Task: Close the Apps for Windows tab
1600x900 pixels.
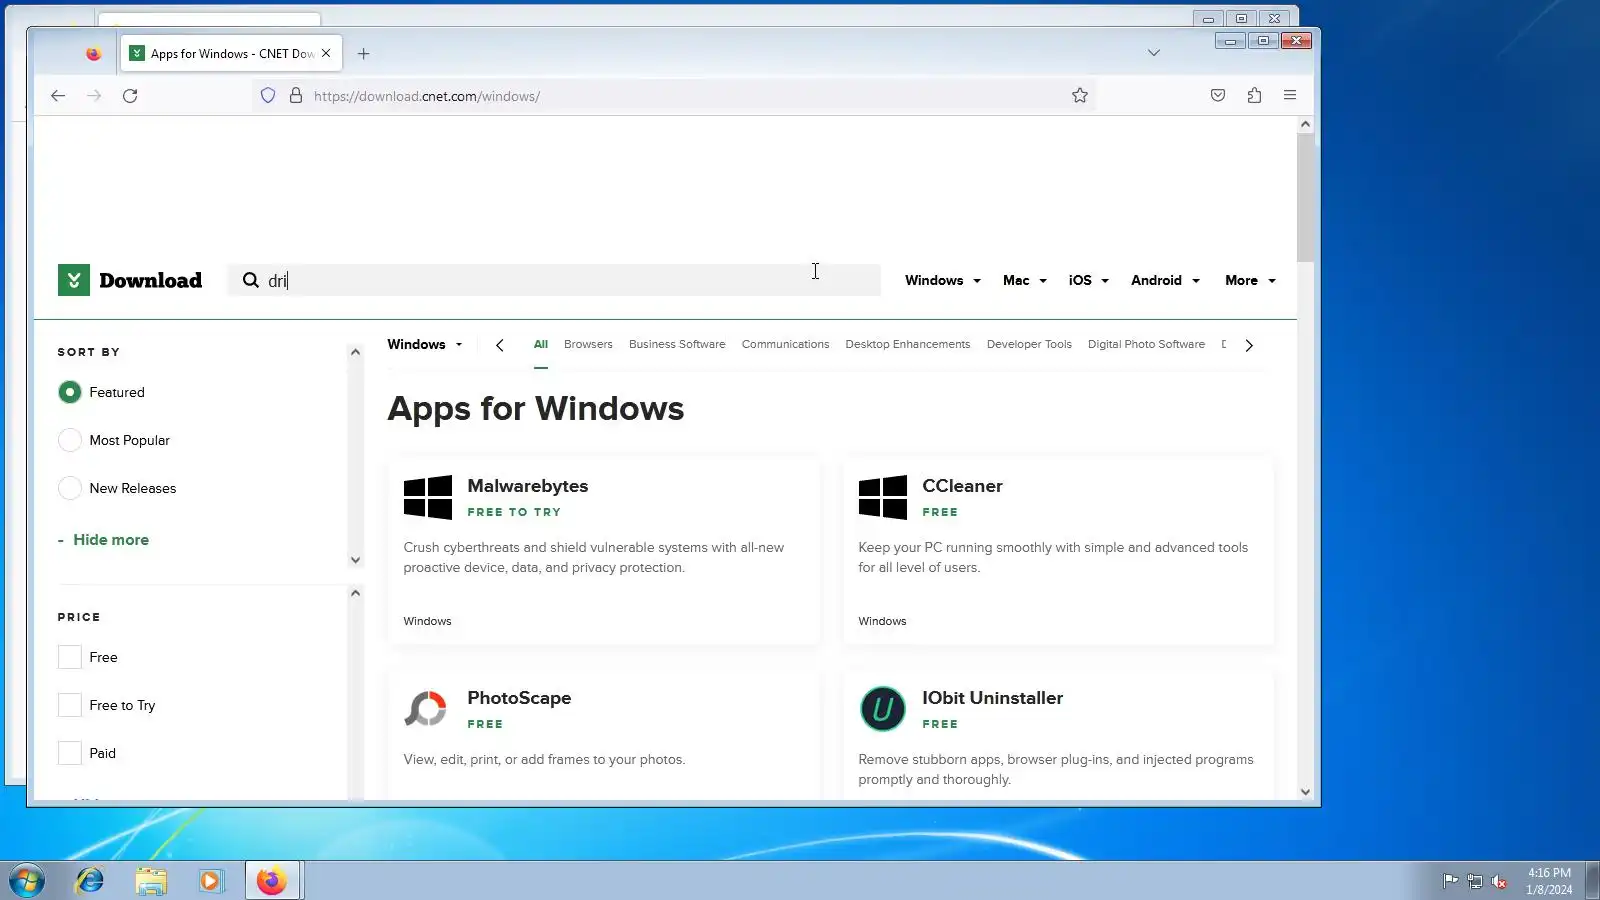Action: 326,54
